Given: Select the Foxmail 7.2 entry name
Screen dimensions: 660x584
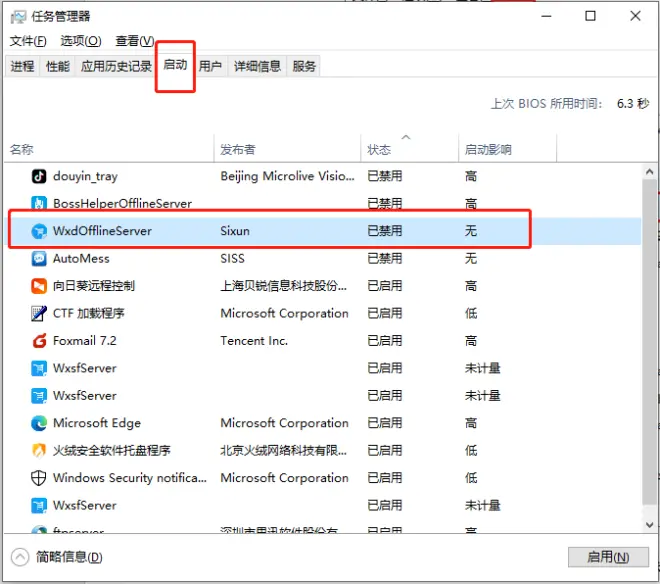Looking at the screenshot, I should click(85, 341).
